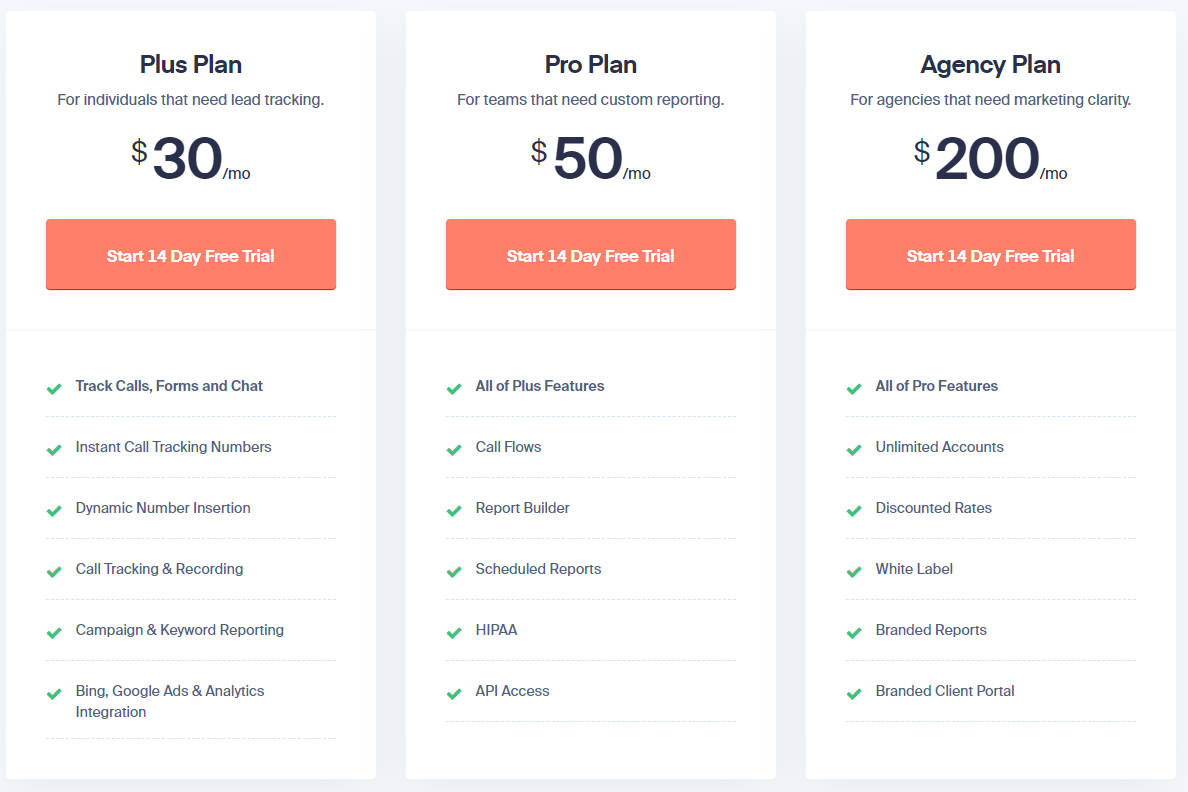
Task: Click checkmark icon next to Dynamic Number Insertion
Action: tap(54, 510)
